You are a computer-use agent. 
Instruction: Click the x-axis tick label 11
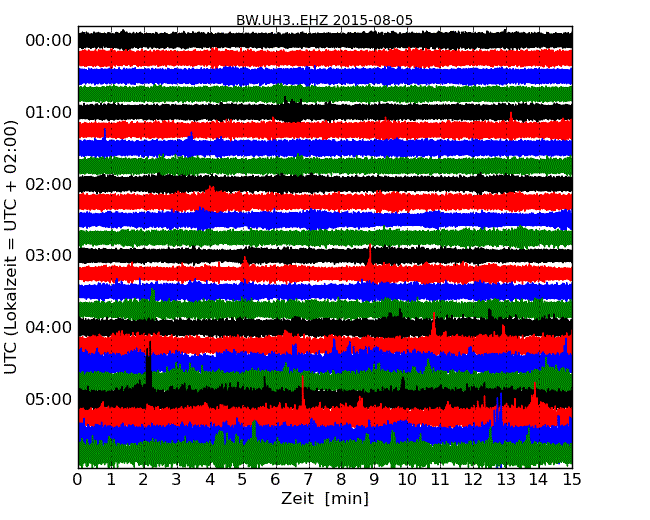440,480
